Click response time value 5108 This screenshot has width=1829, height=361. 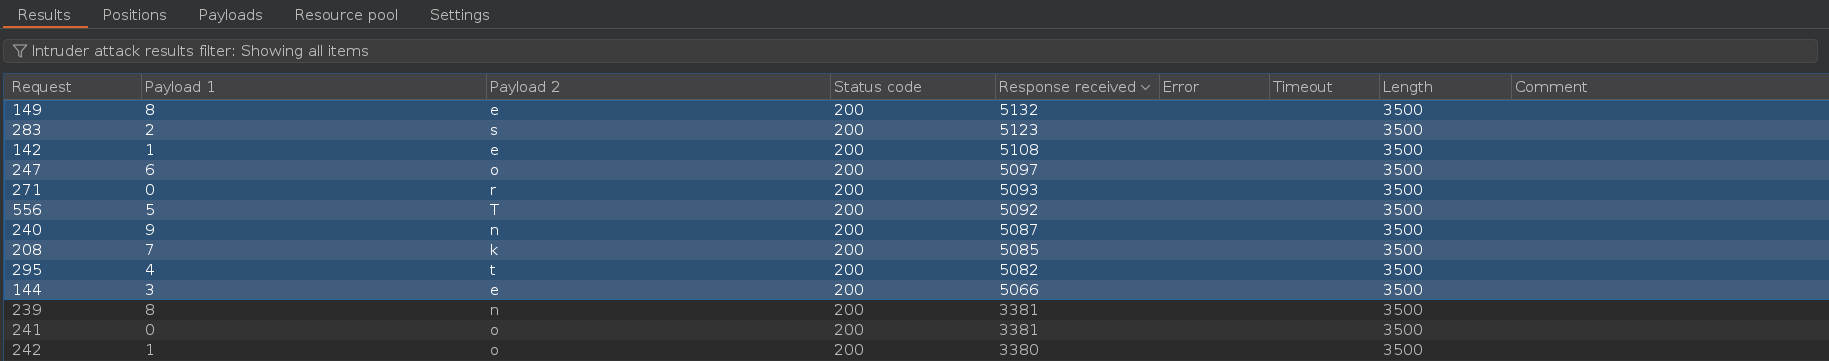(1018, 150)
